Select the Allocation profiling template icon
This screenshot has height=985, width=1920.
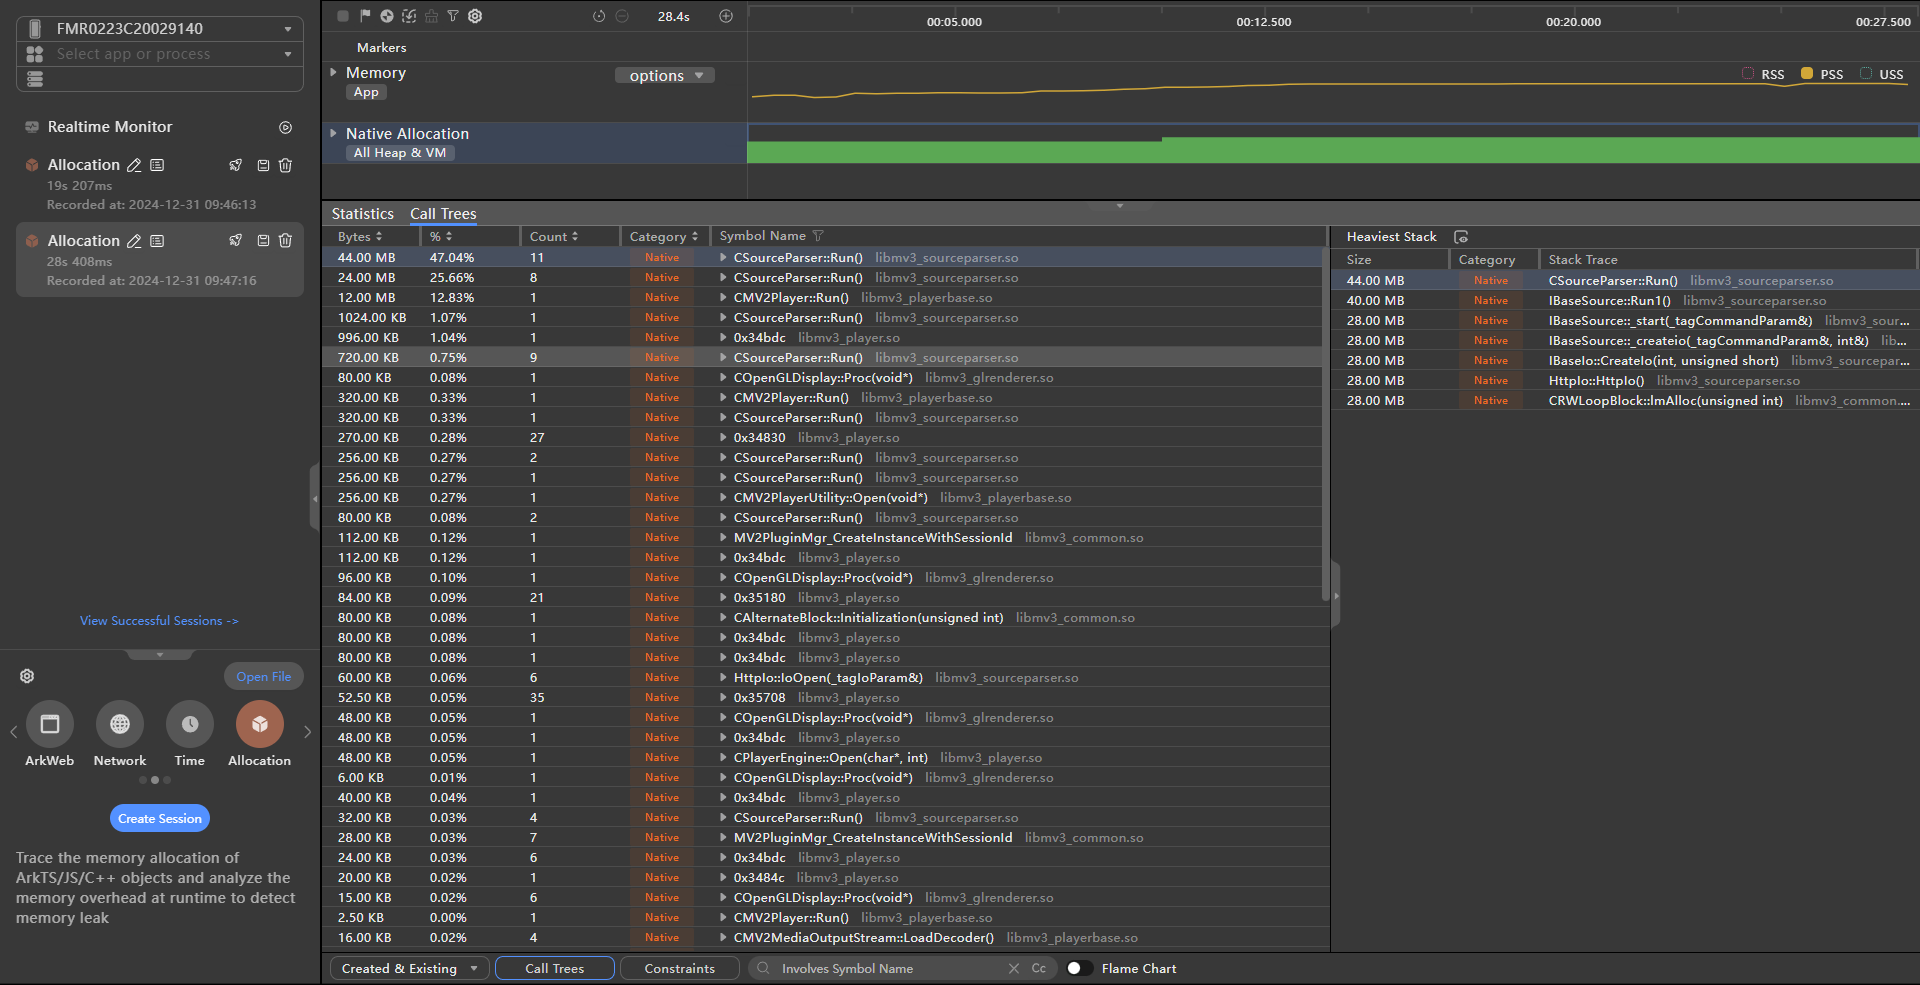[x=260, y=724]
